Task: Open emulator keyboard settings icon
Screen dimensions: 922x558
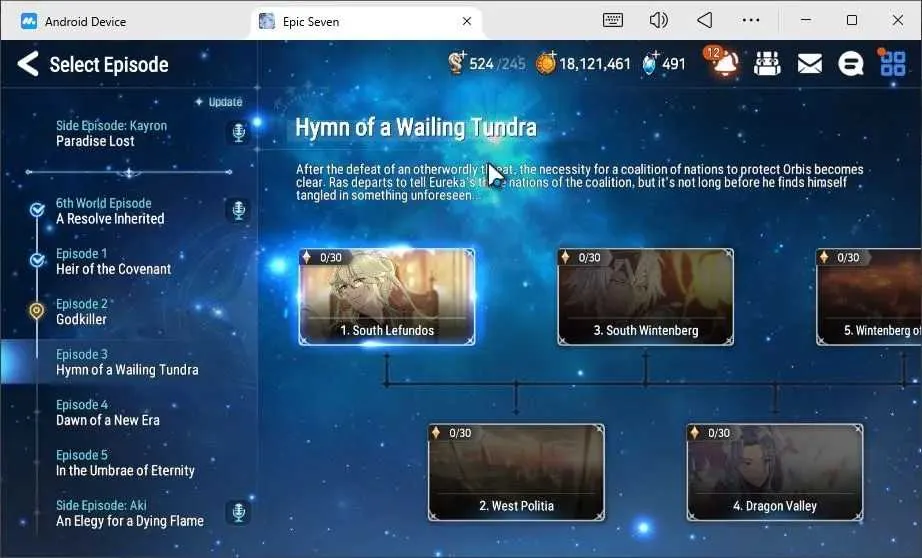Action: point(613,21)
